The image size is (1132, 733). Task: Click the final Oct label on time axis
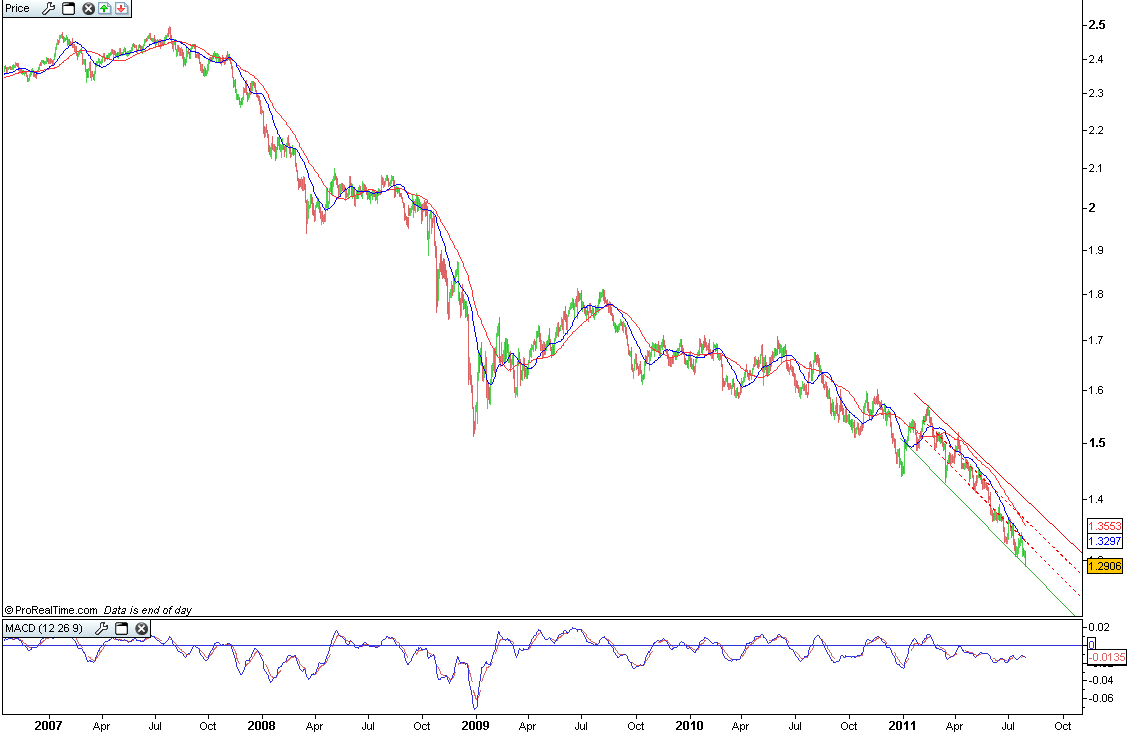click(1062, 726)
